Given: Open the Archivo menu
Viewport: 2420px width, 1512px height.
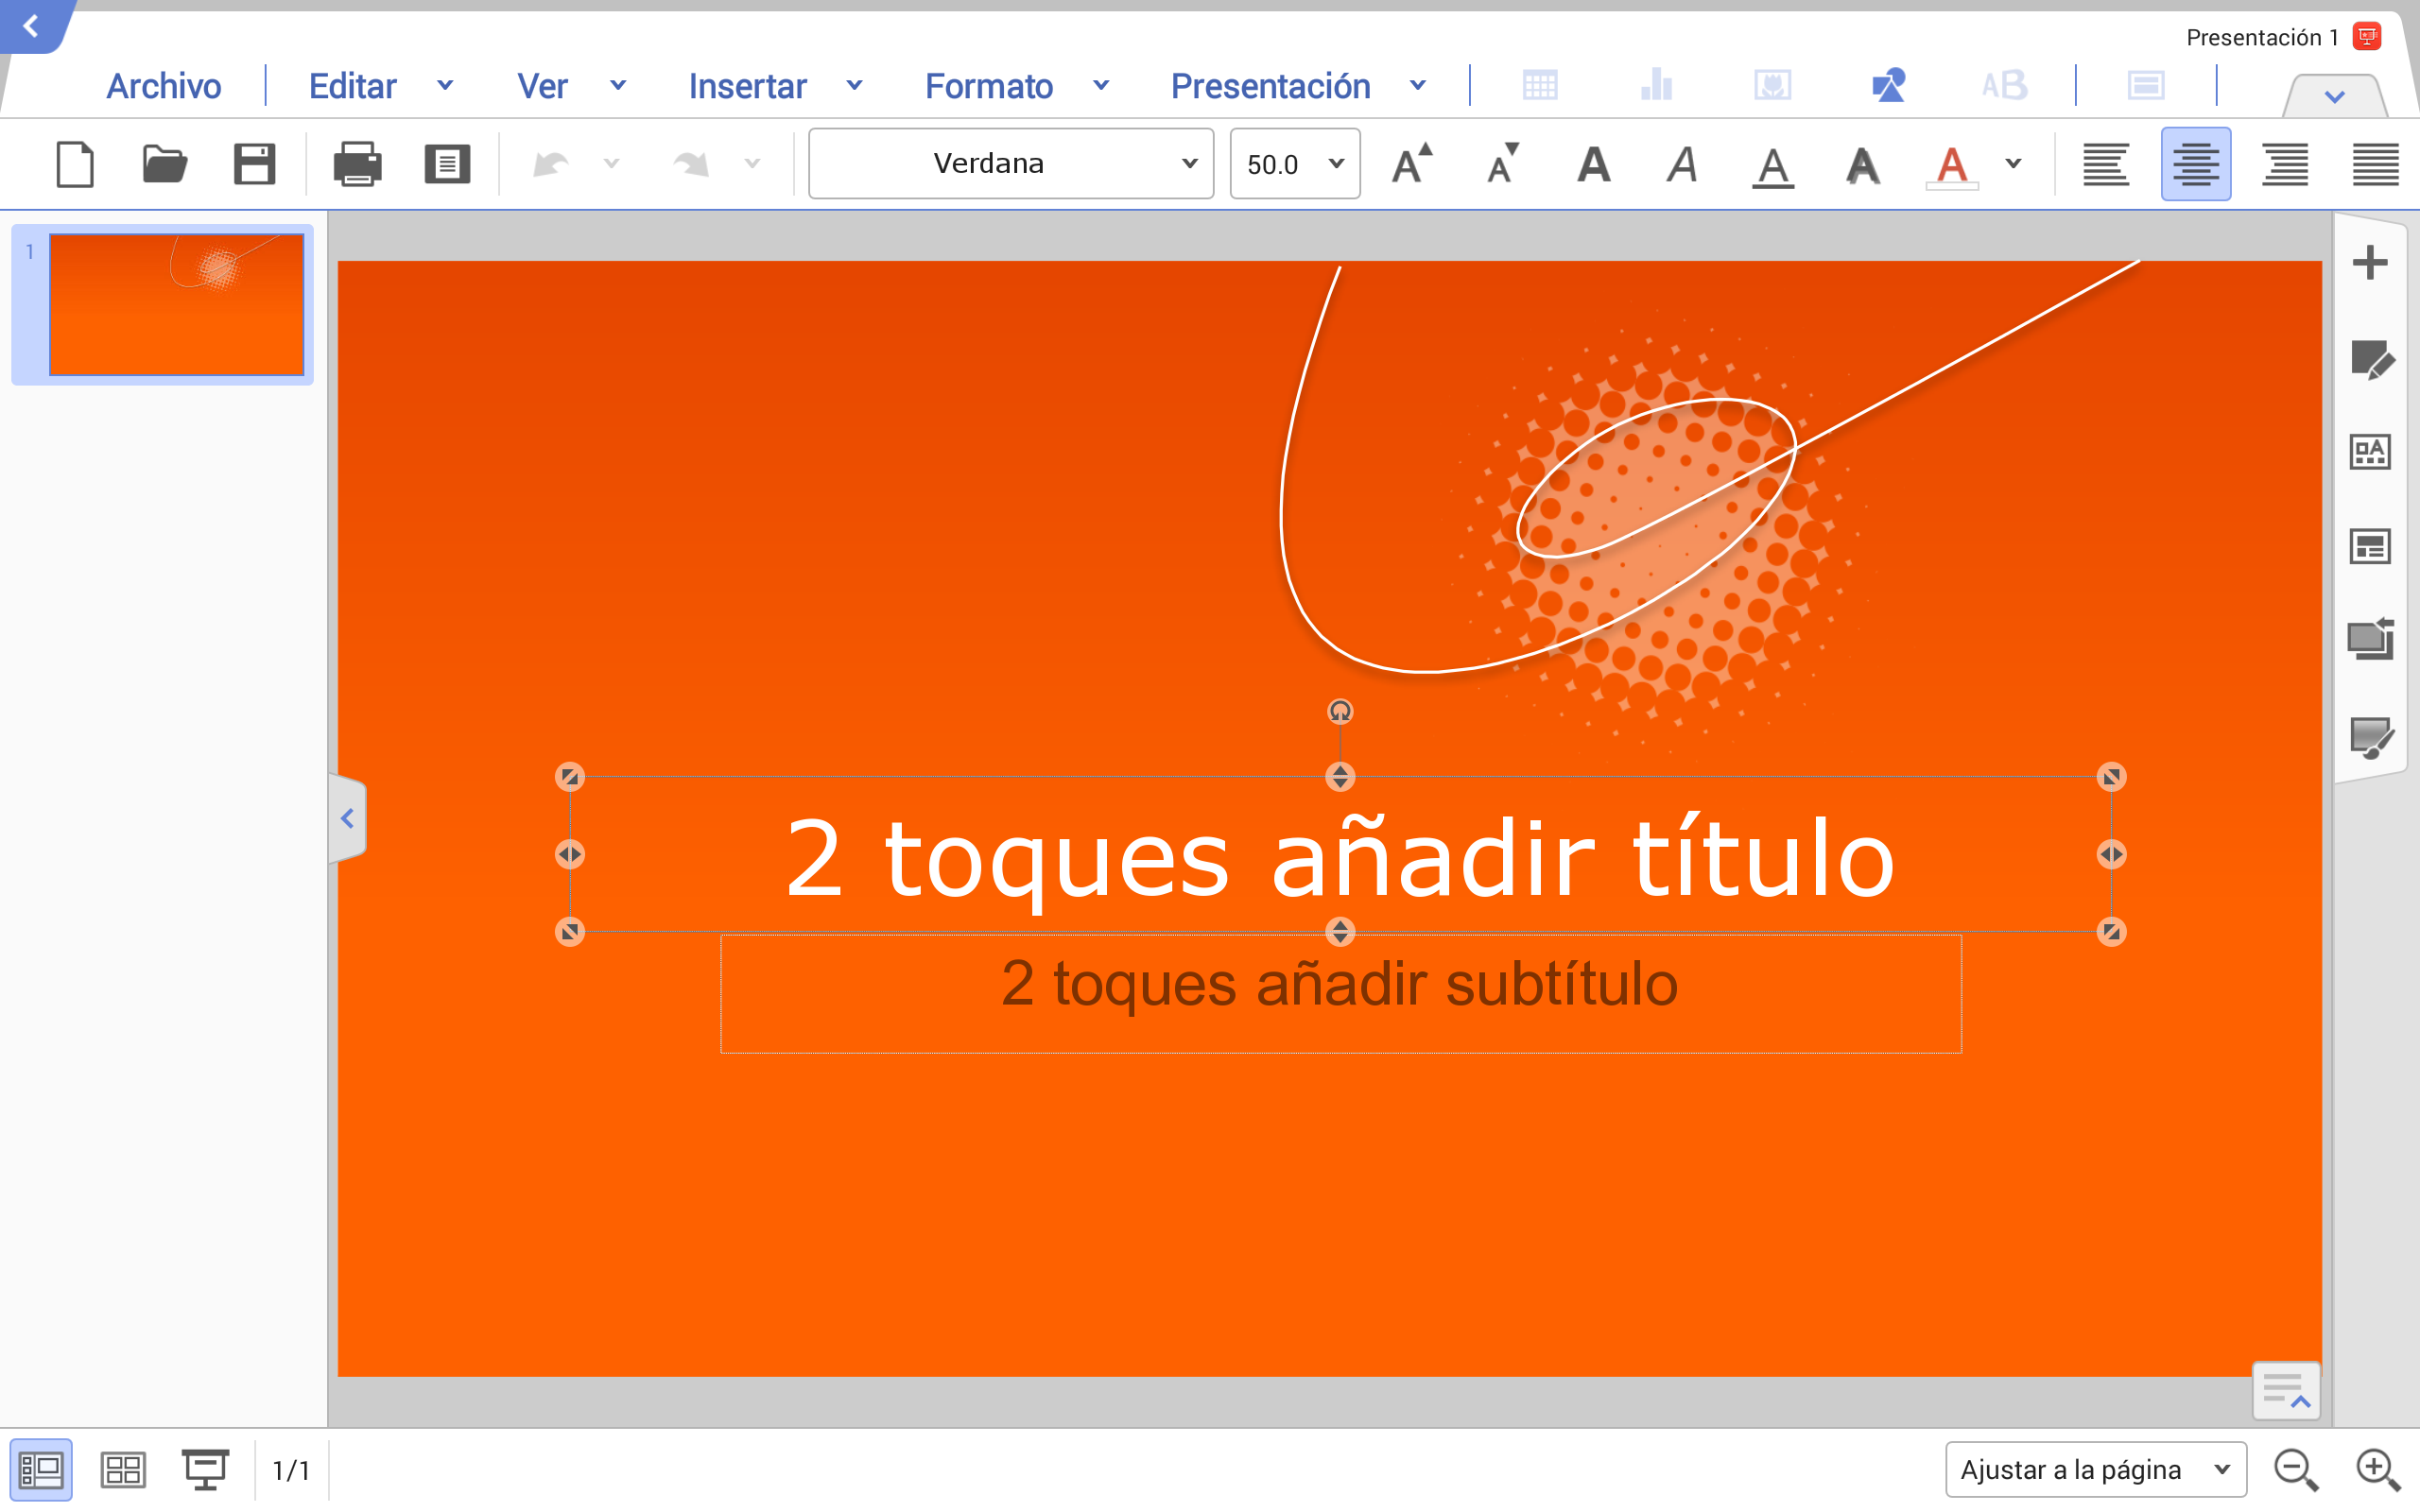Looking at the screenshot, I should [164, 86].
